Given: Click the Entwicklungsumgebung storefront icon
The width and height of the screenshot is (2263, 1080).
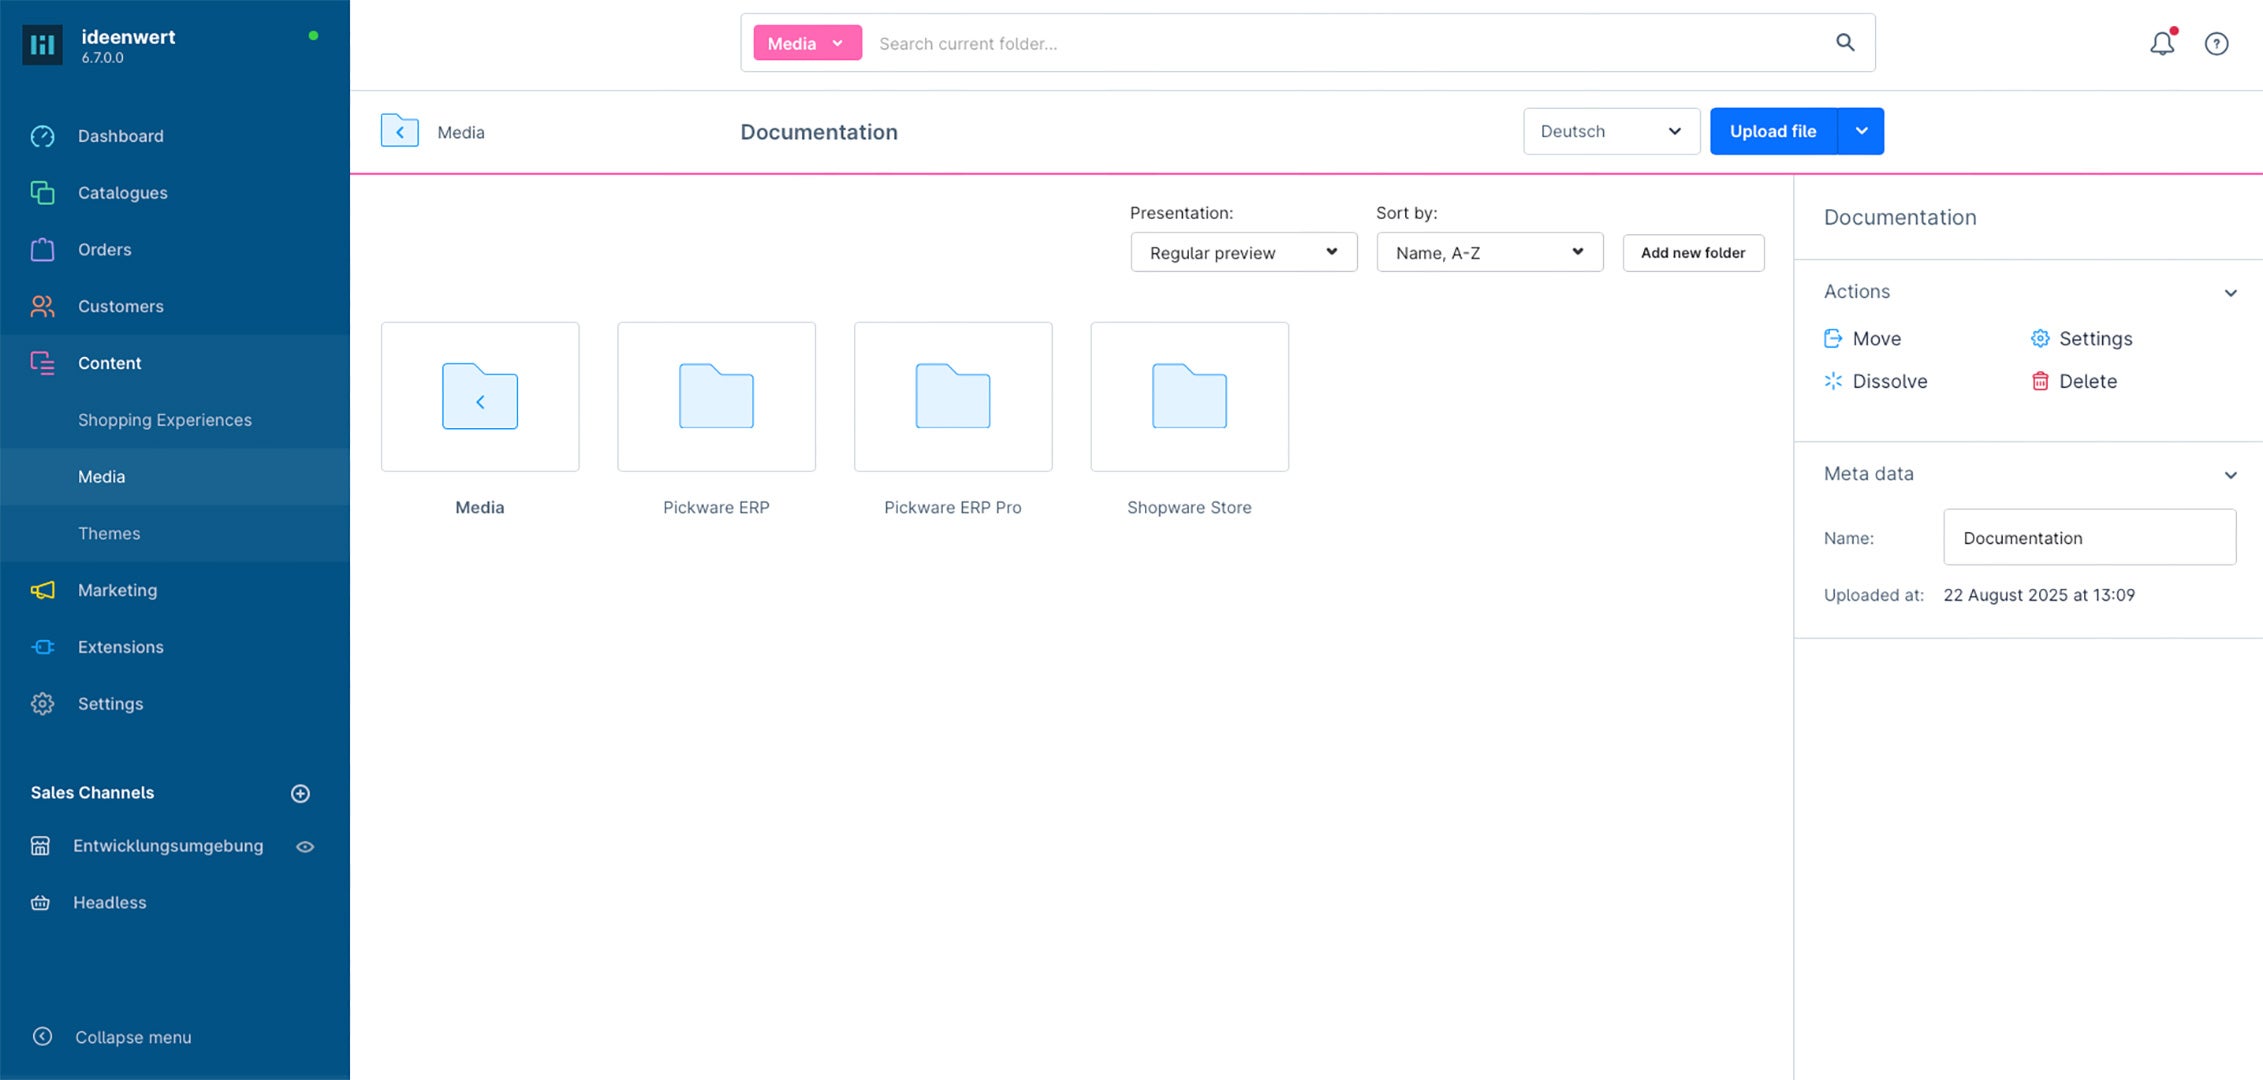Looking at the screenshot, I should 40,846.
